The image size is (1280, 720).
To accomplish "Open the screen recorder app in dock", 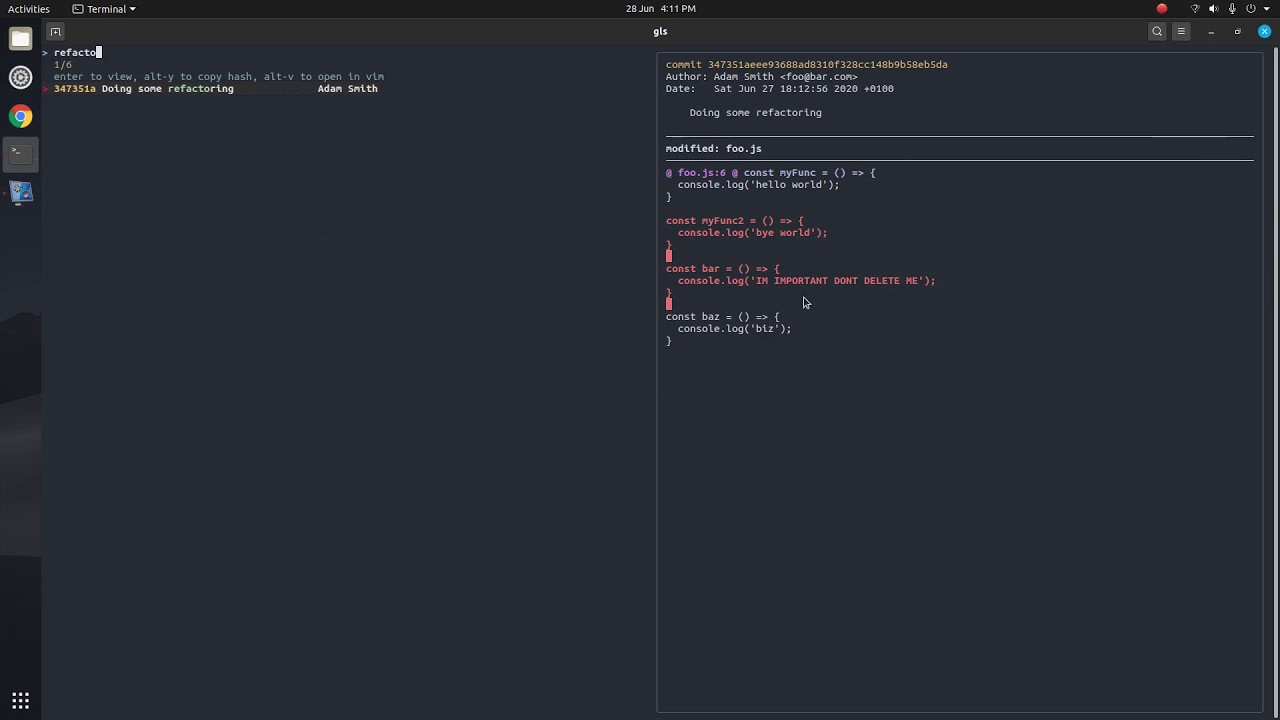I will pos(20,192).
